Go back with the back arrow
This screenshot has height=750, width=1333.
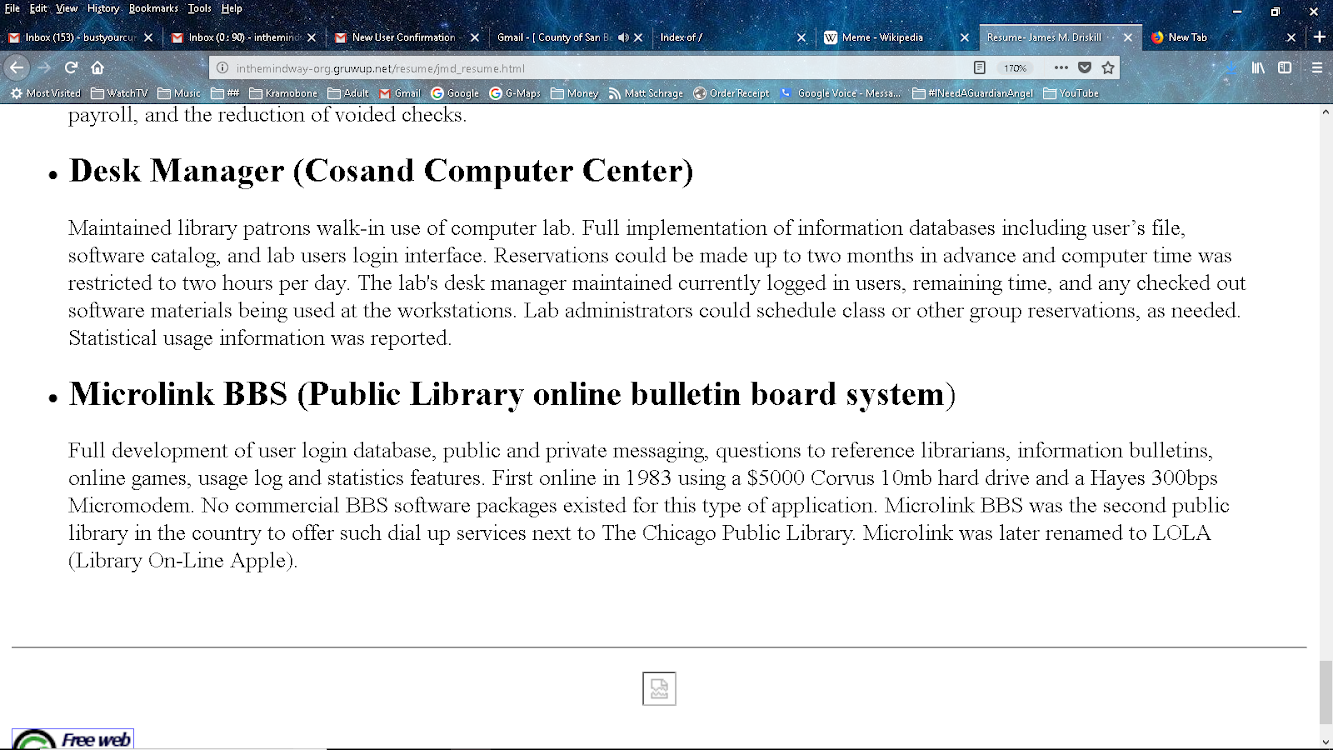(x=17, y=68)
